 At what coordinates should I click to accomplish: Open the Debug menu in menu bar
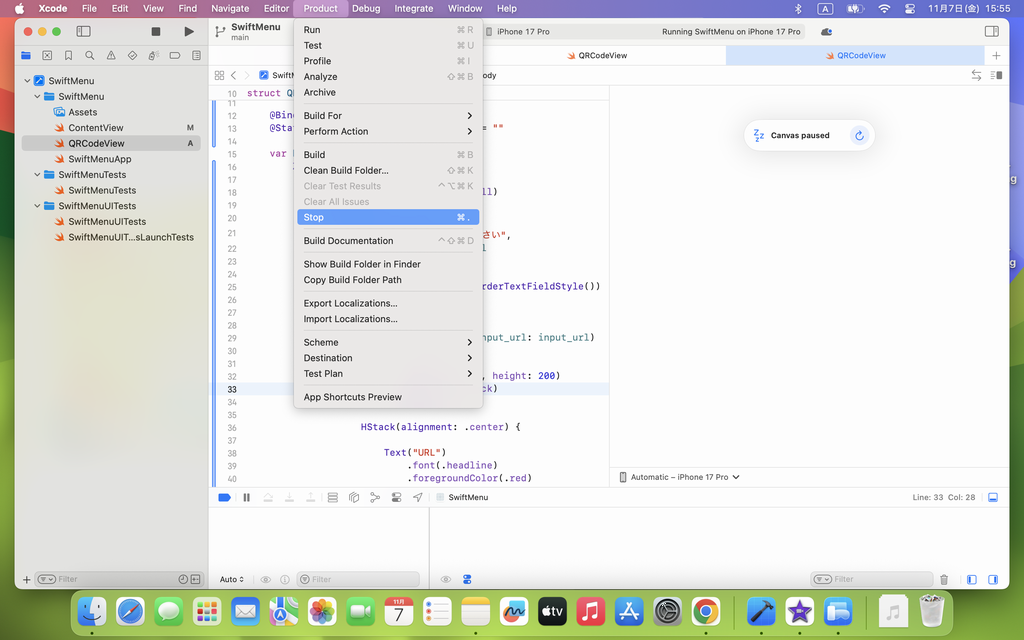tap(366, 8)
